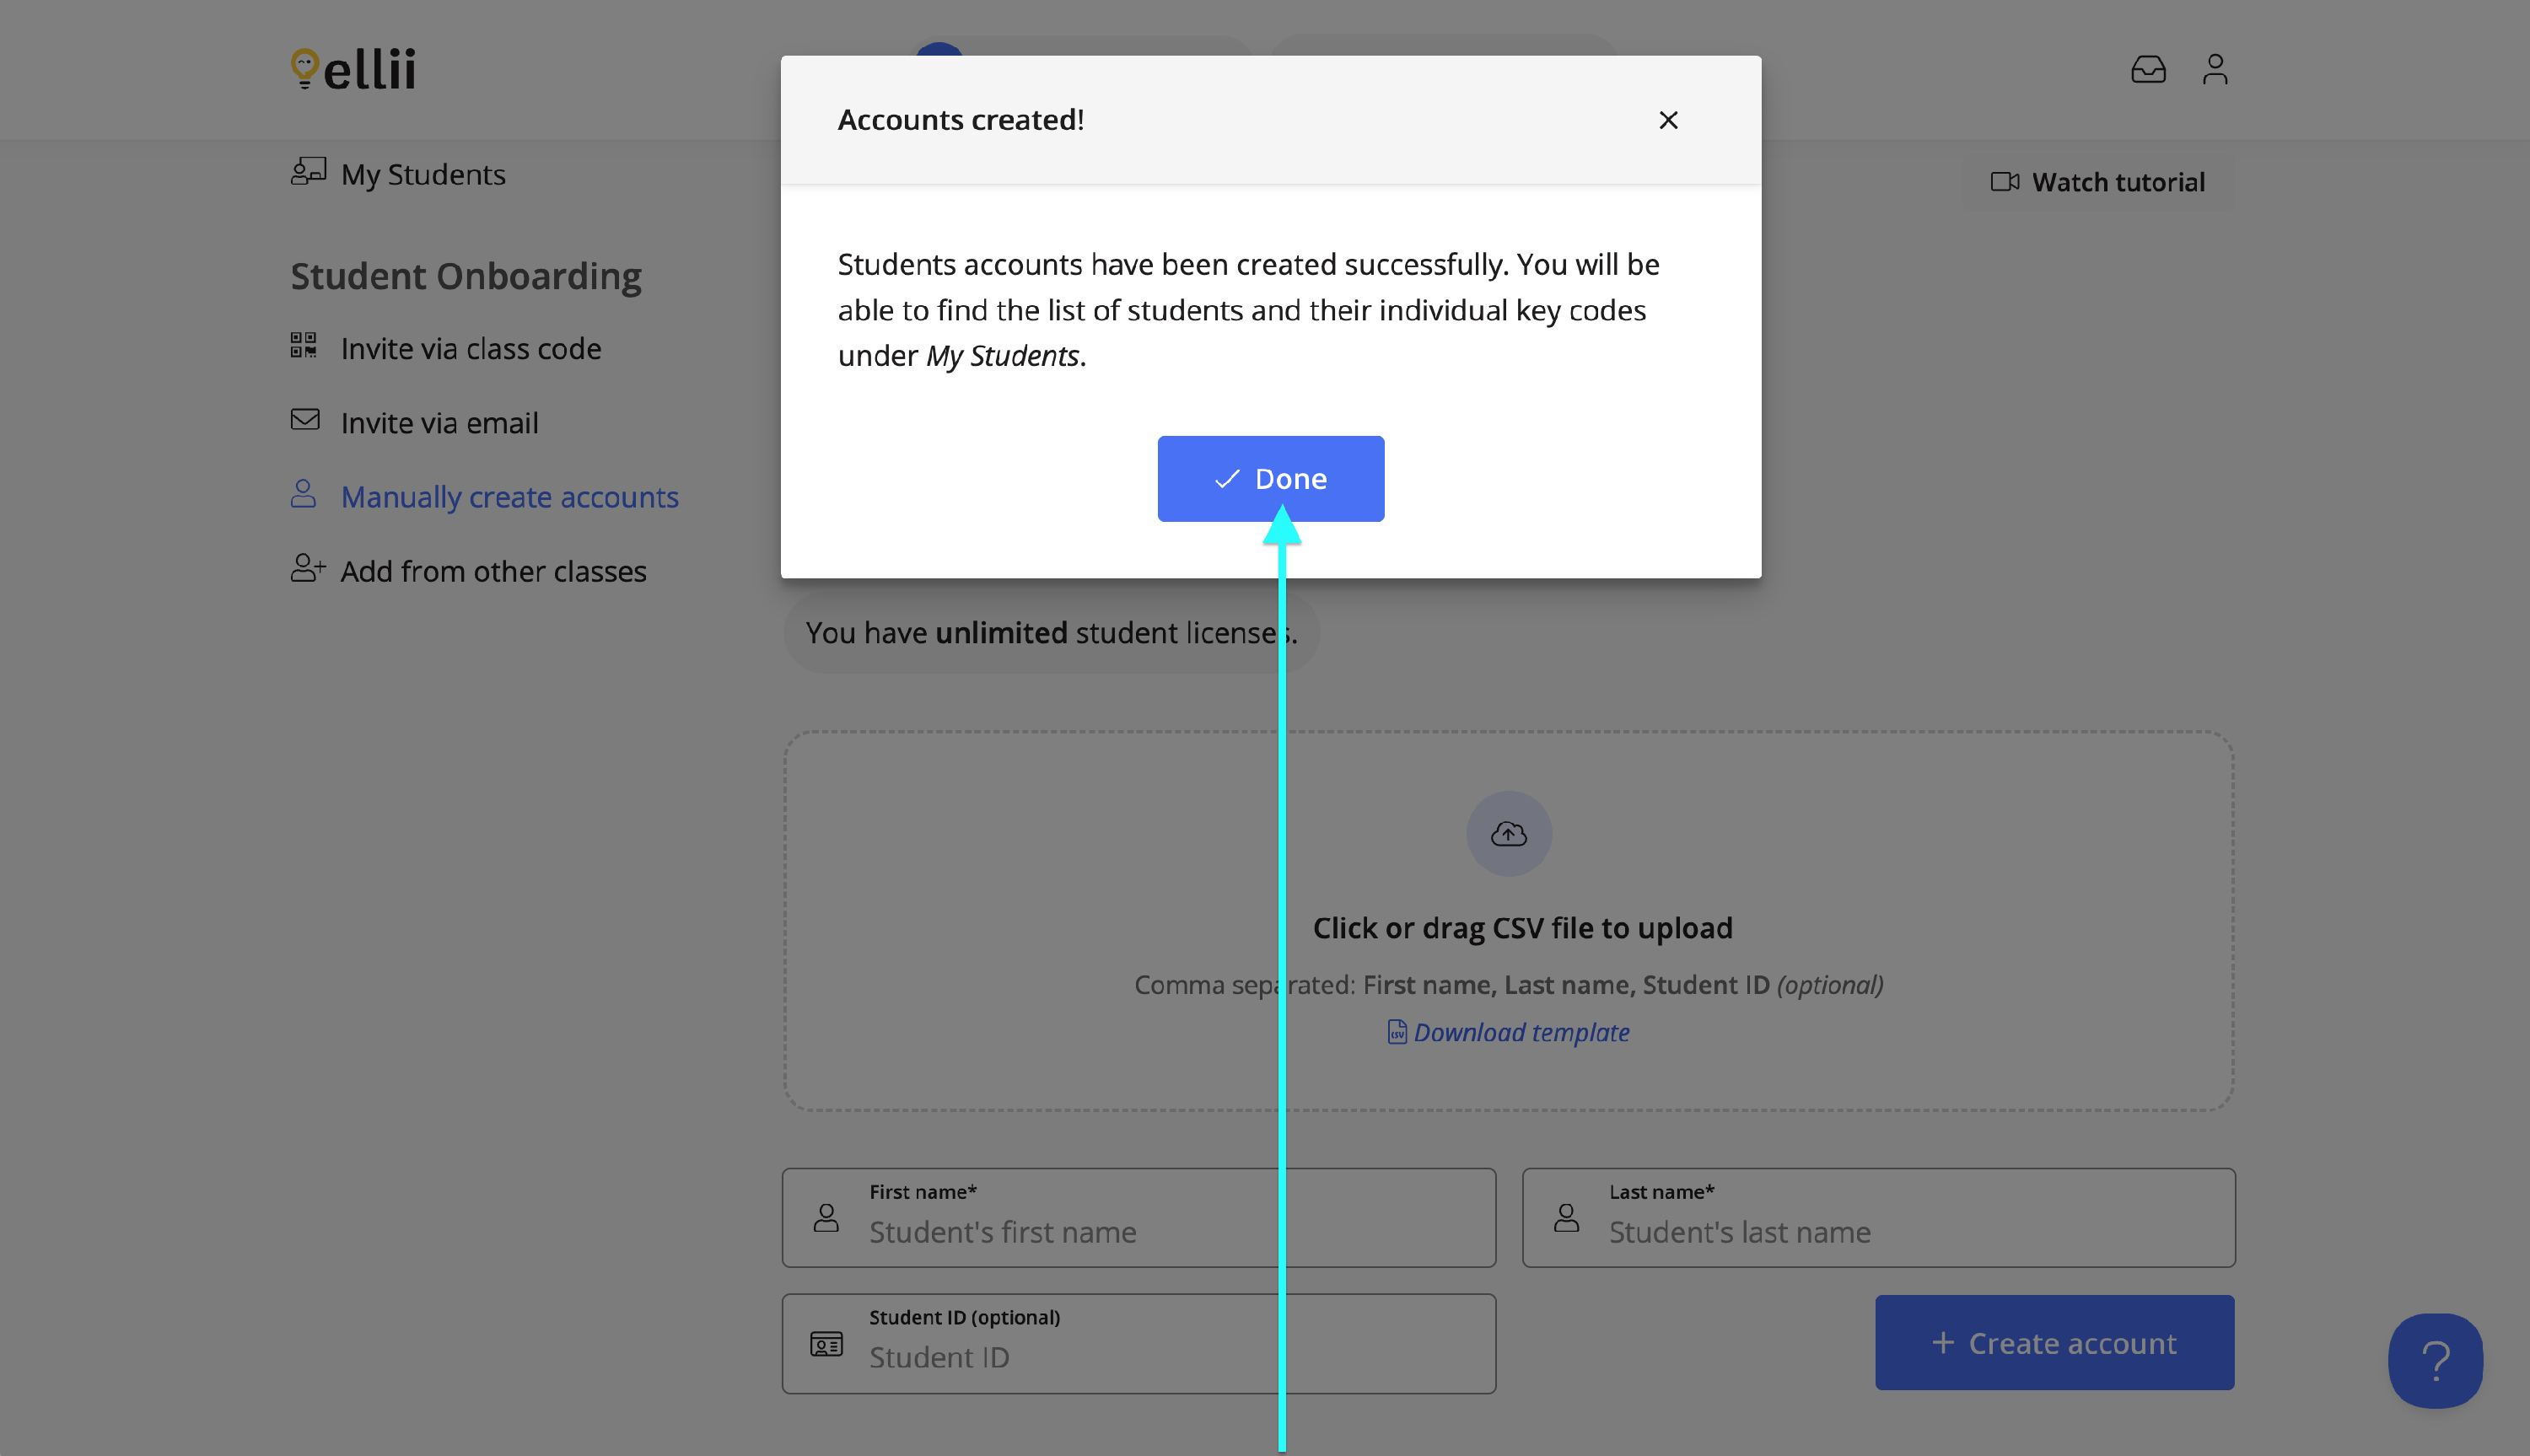Open the user profile icon
The image size is (2530, 1456).
tap(2214, 69)
